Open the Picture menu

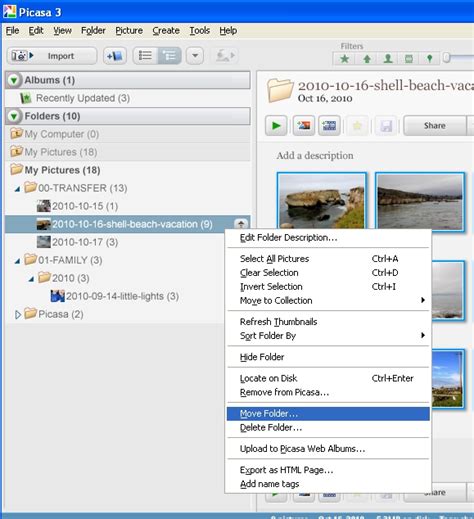click(129, 30)
